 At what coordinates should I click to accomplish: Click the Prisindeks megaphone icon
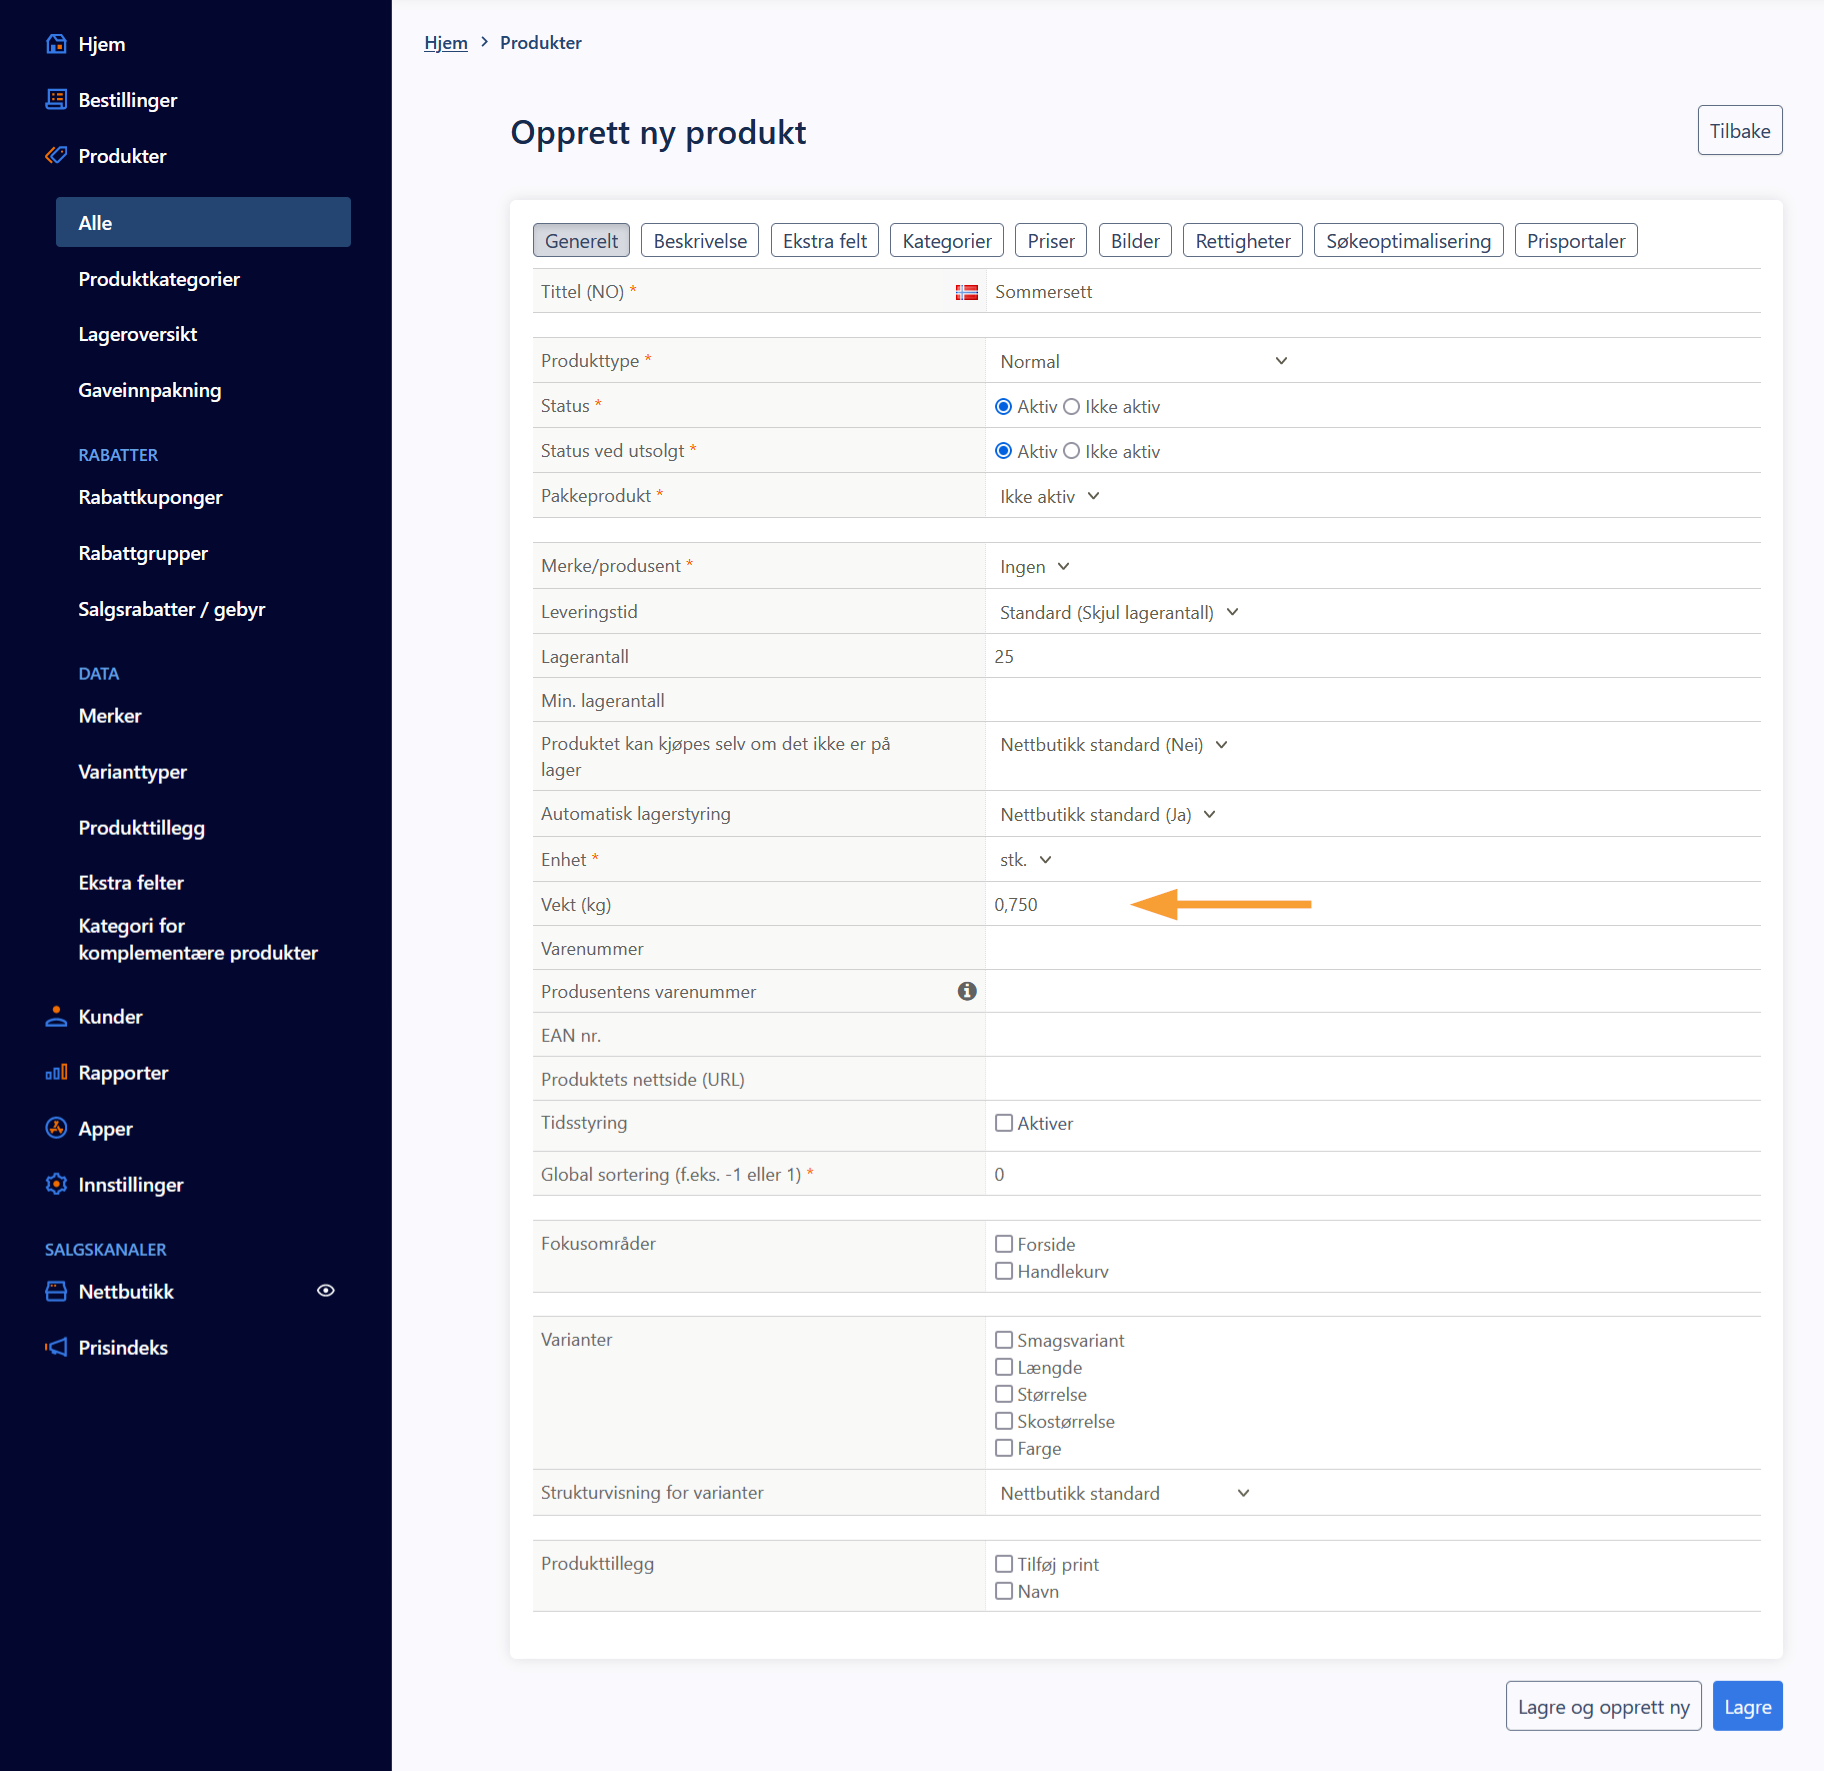coord(56,1348)
